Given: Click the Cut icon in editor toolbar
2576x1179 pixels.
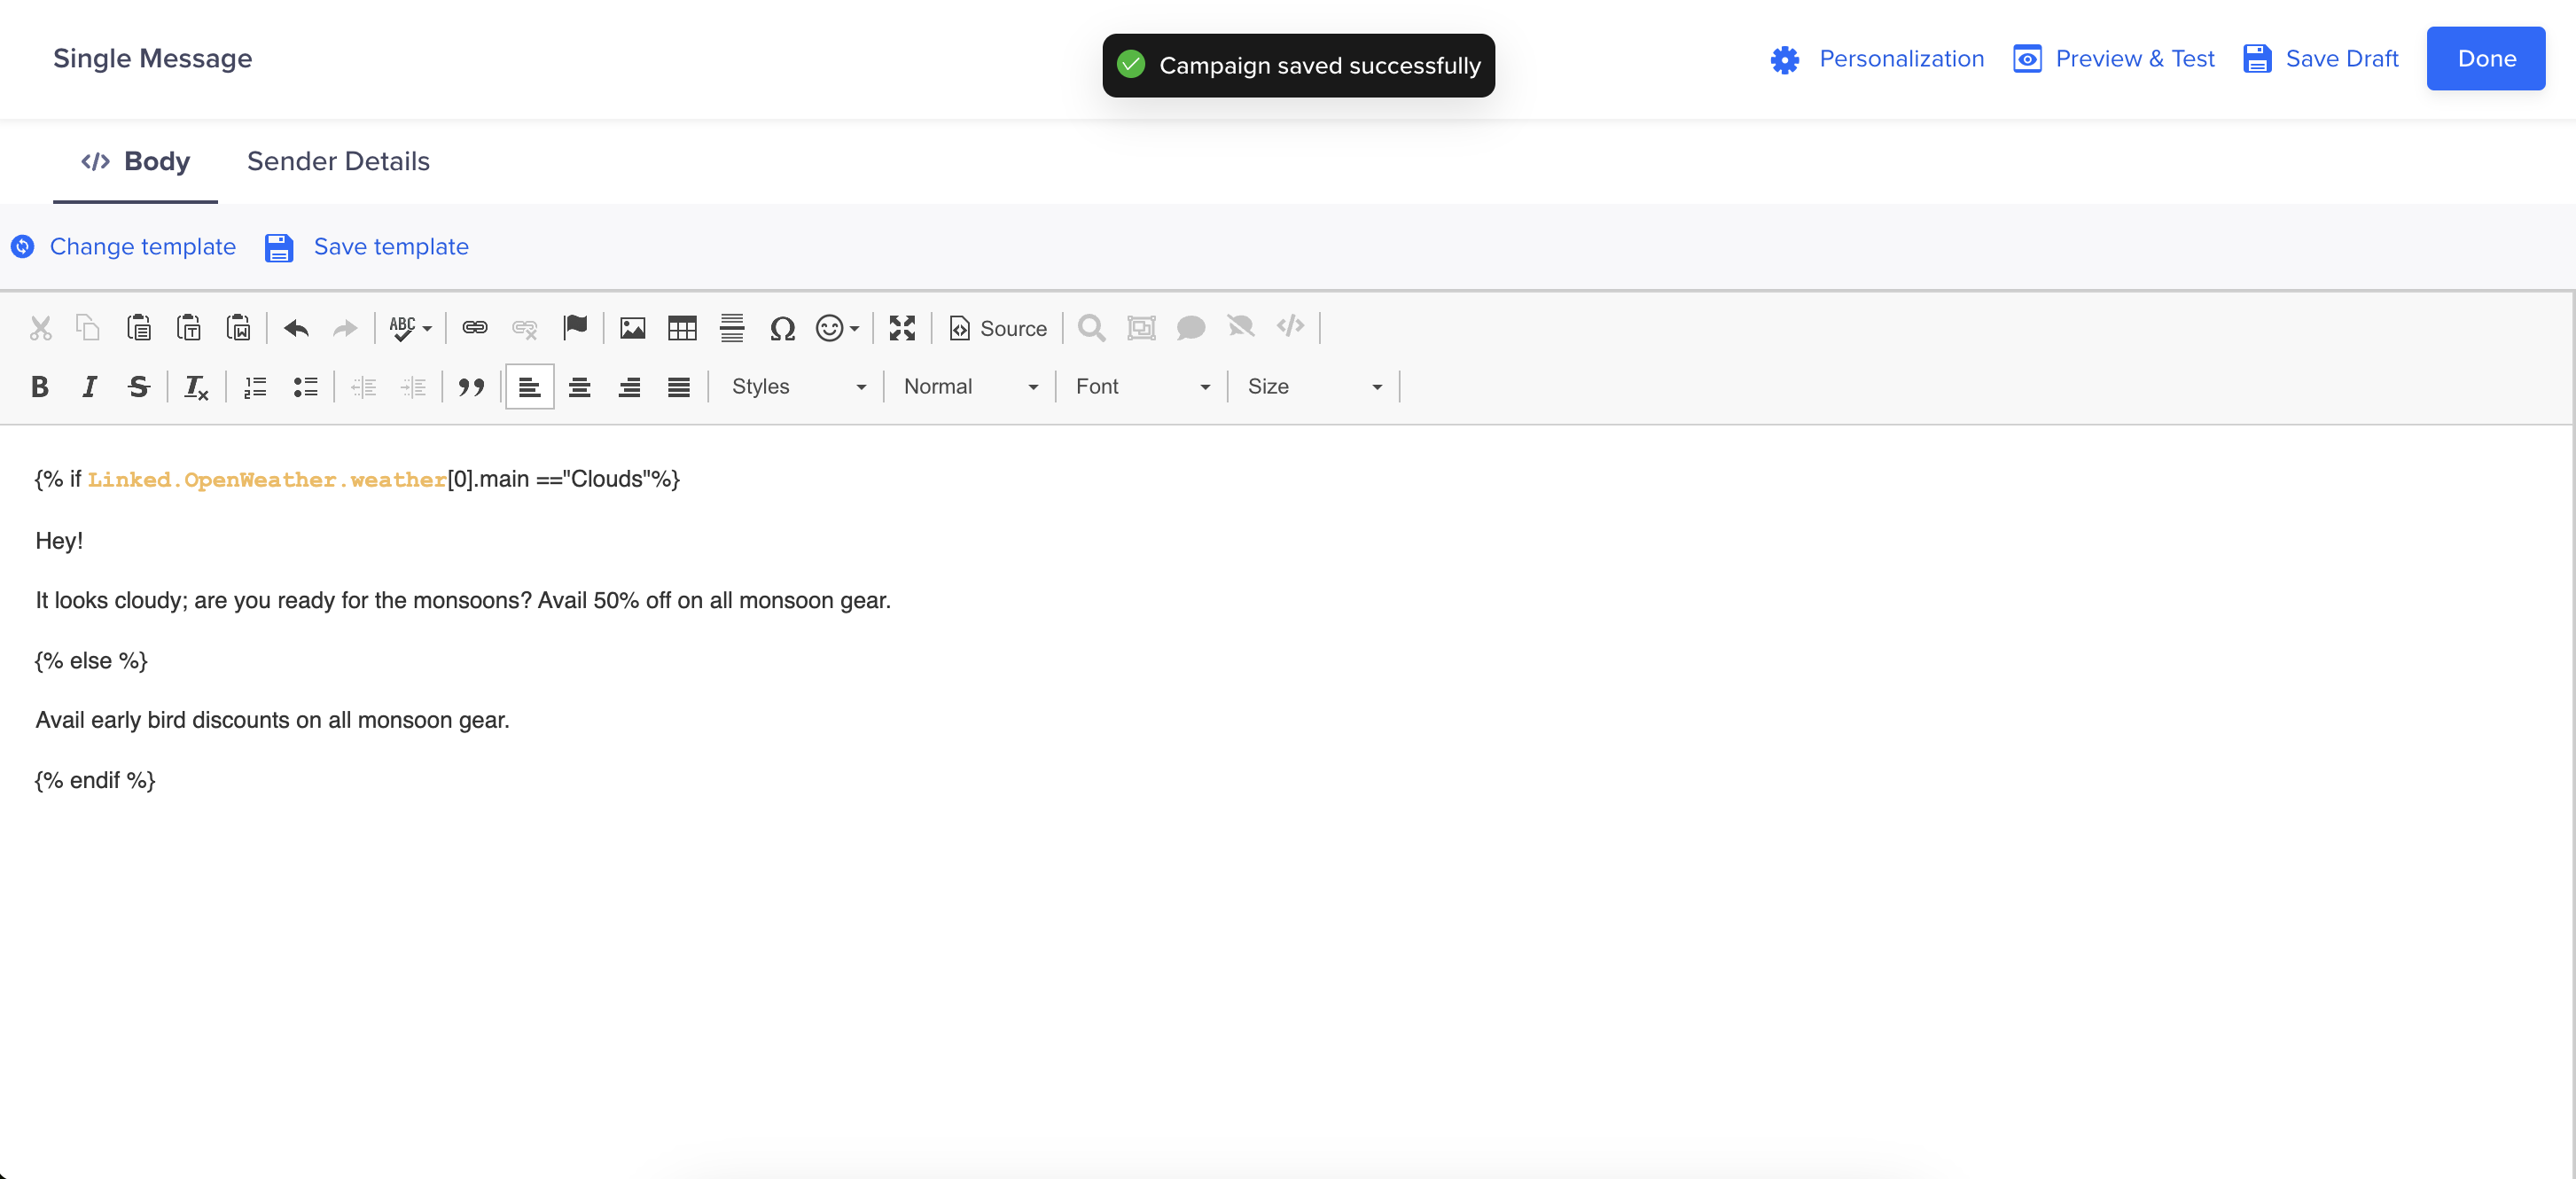Looking at the screenshot, I should click(x=40, y=328).
